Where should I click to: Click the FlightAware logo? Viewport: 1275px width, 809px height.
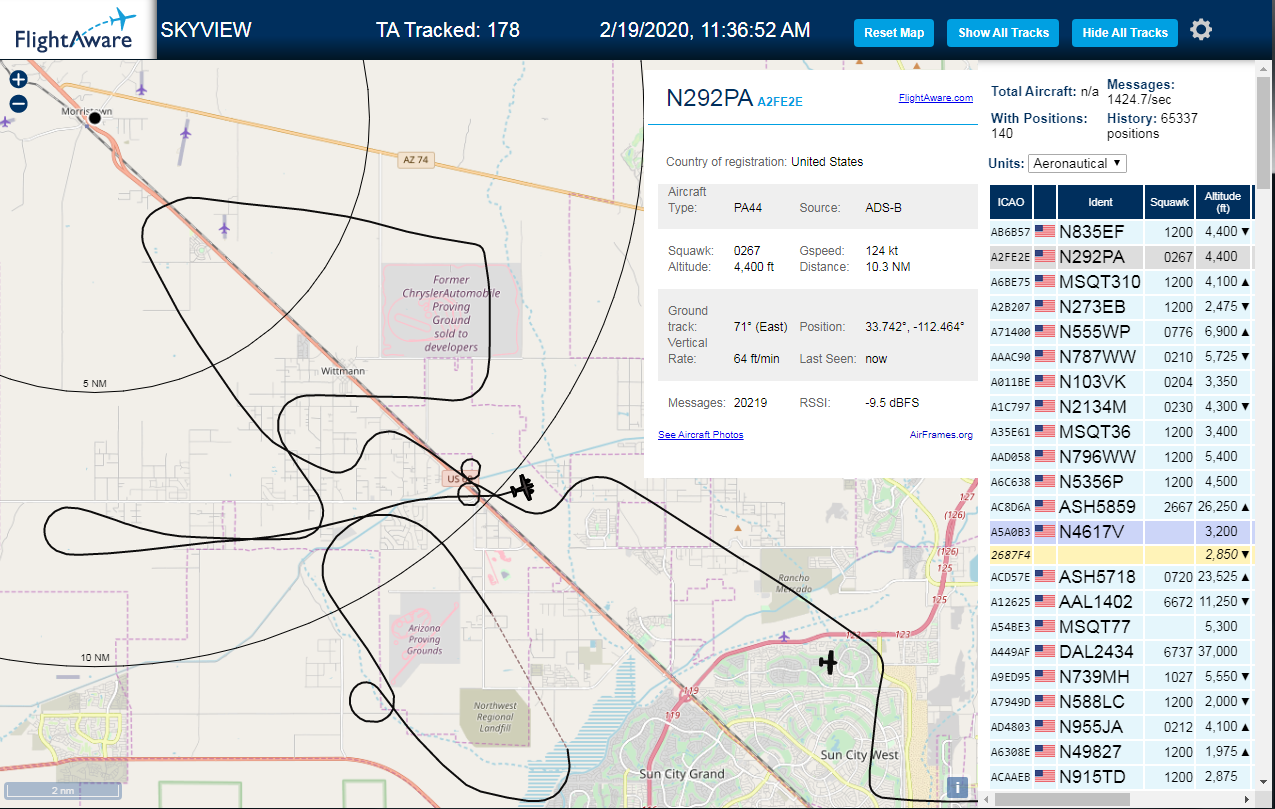pyautogui.click(x=77, y=30)
